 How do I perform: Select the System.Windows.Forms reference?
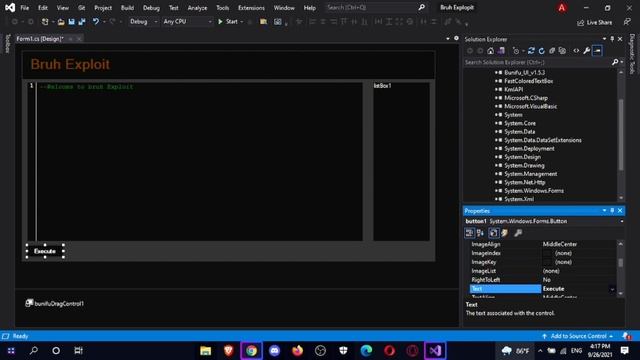534,191
